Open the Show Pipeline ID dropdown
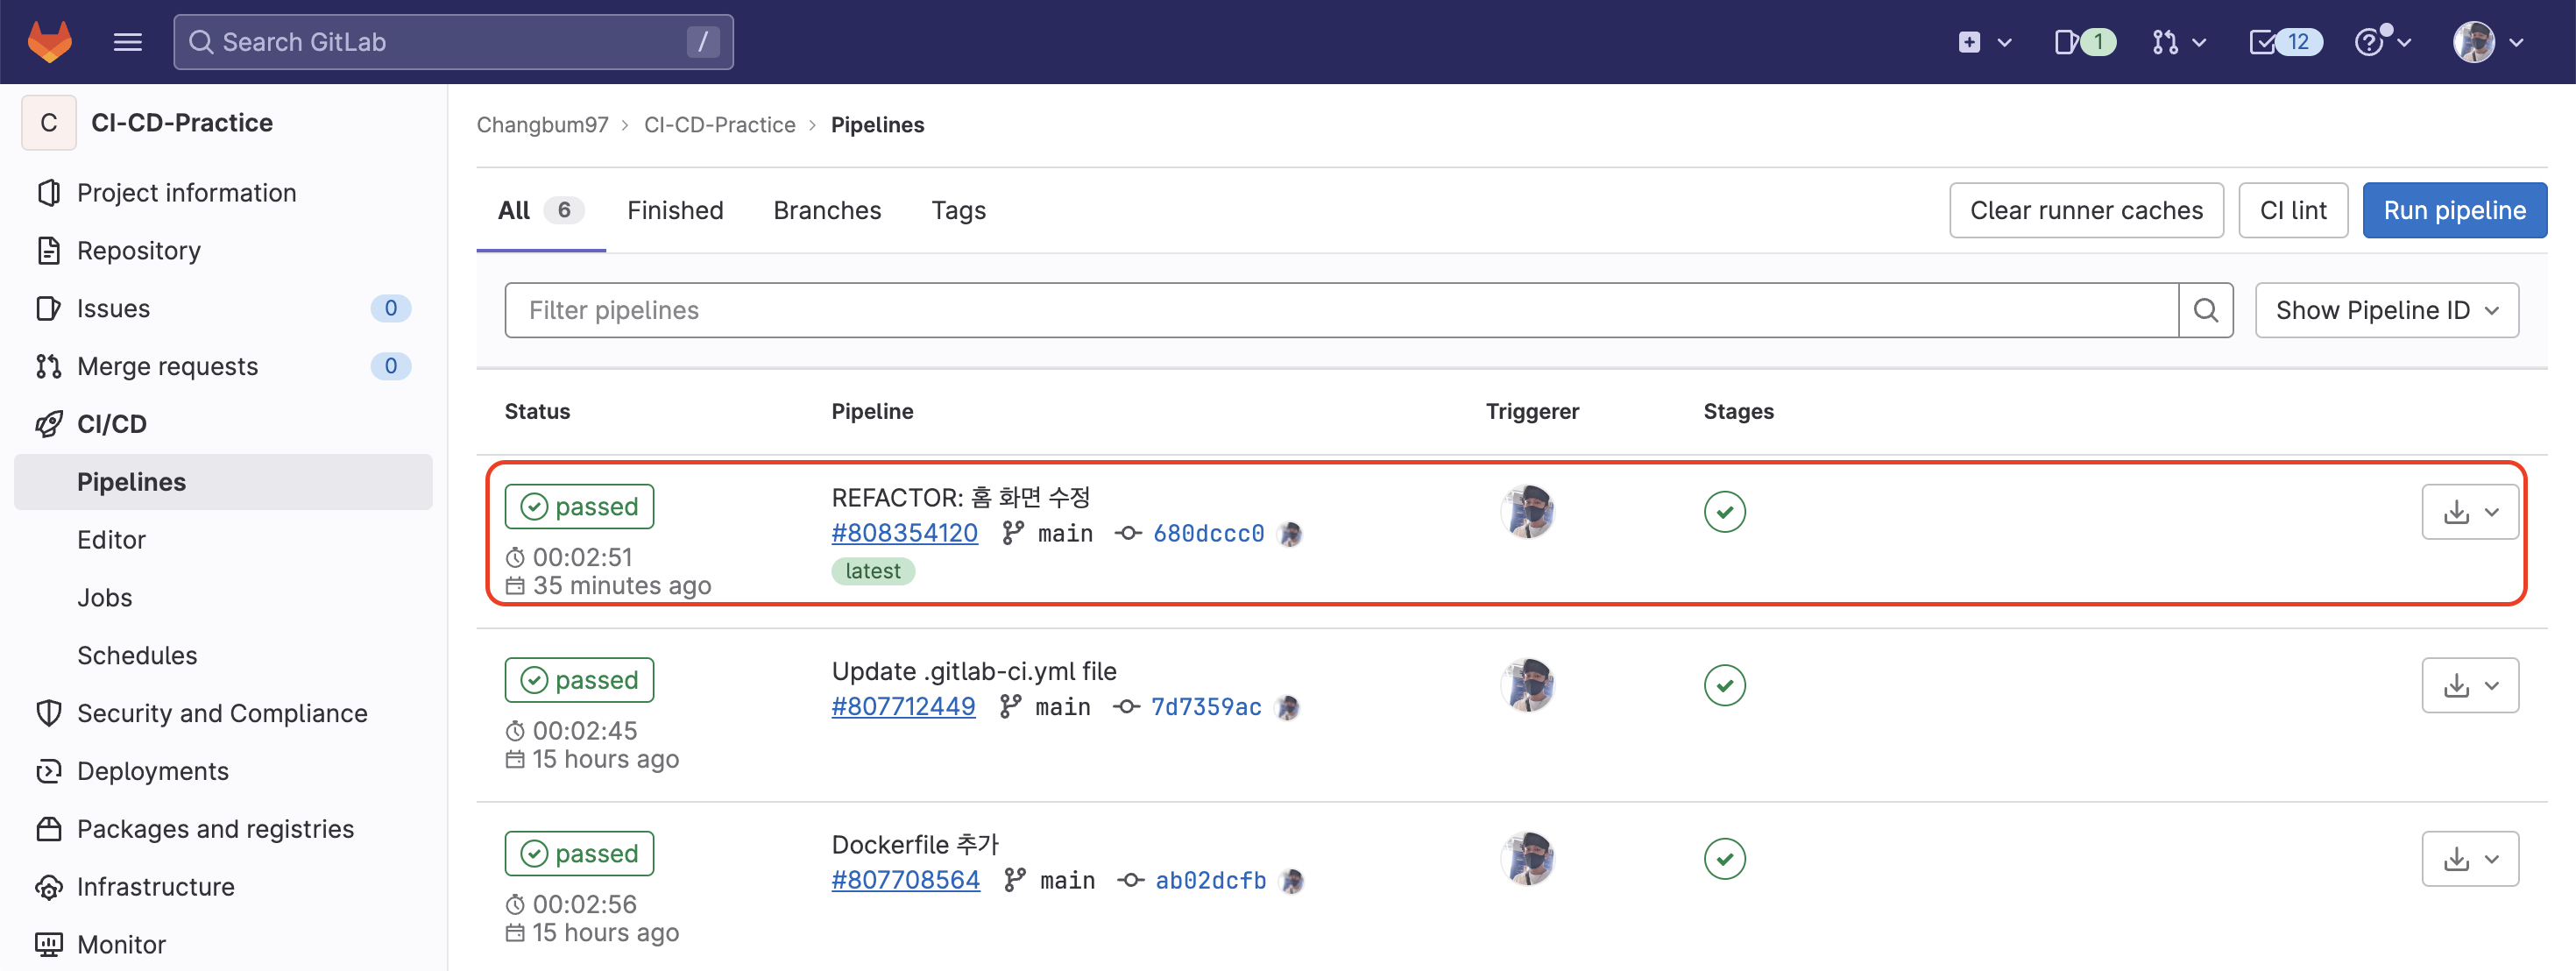 2386,310
